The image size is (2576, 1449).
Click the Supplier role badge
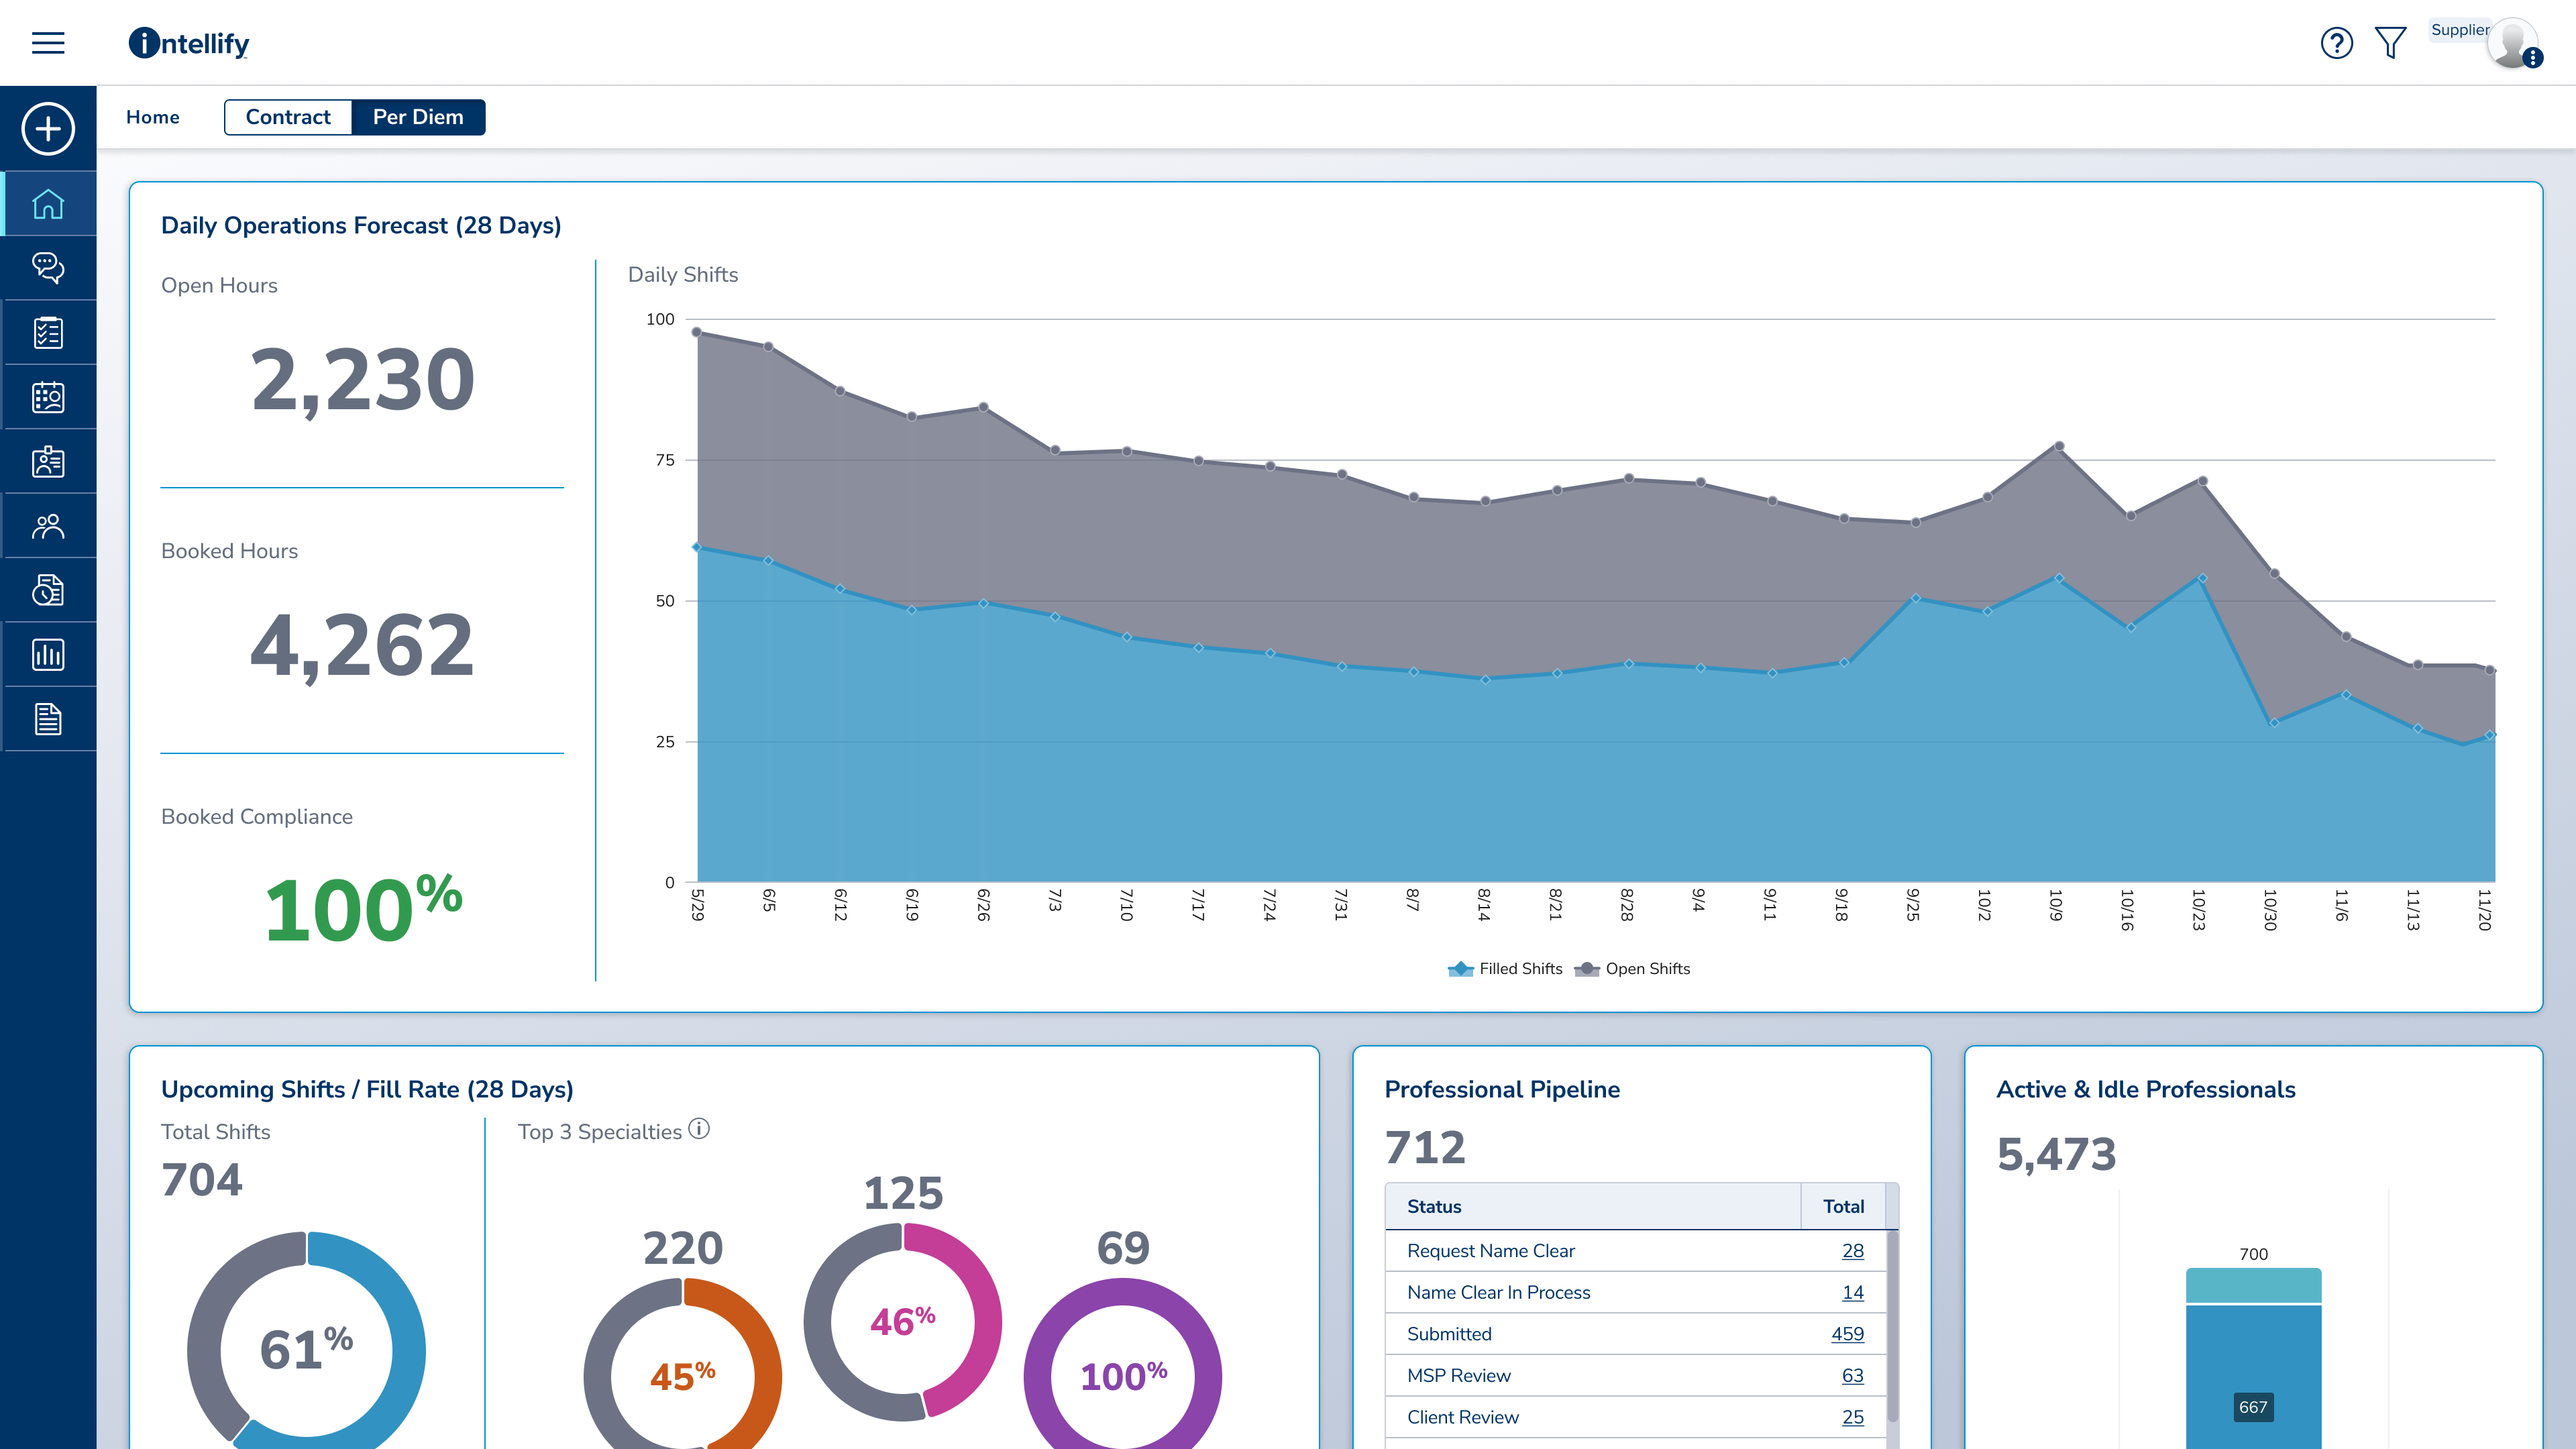tap(2462, 29)
